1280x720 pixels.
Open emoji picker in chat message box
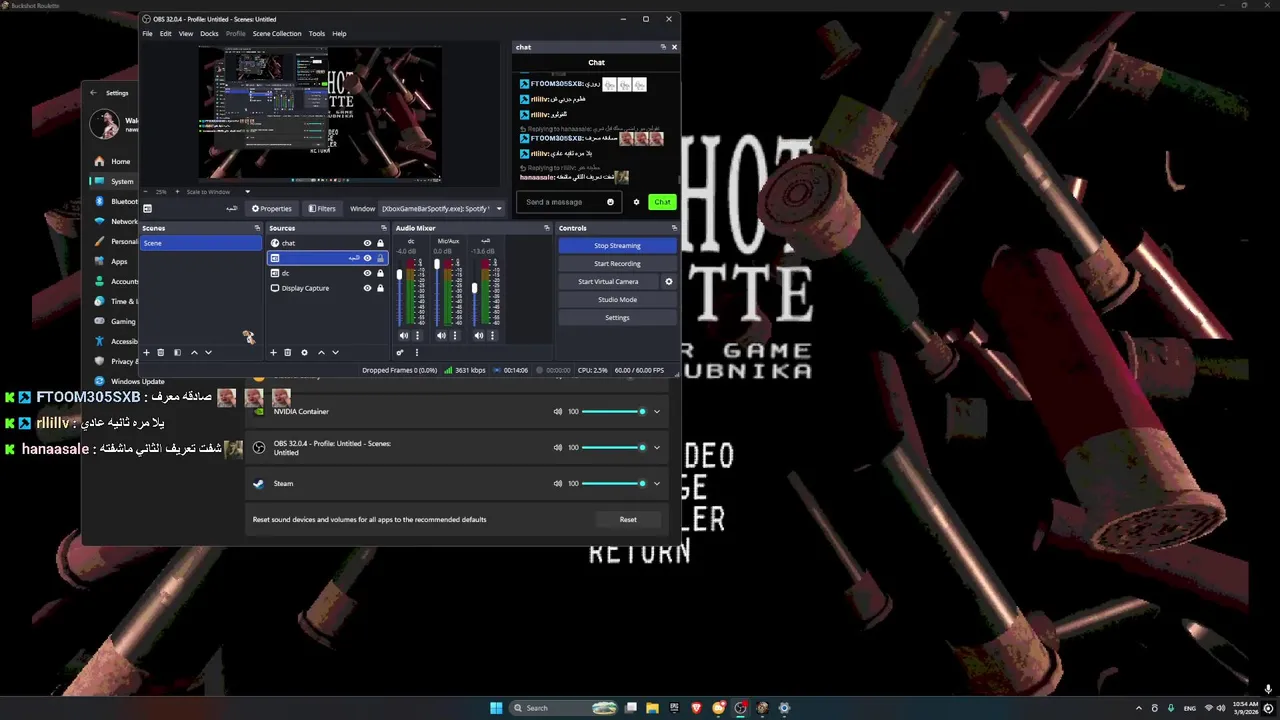(610, 202)
